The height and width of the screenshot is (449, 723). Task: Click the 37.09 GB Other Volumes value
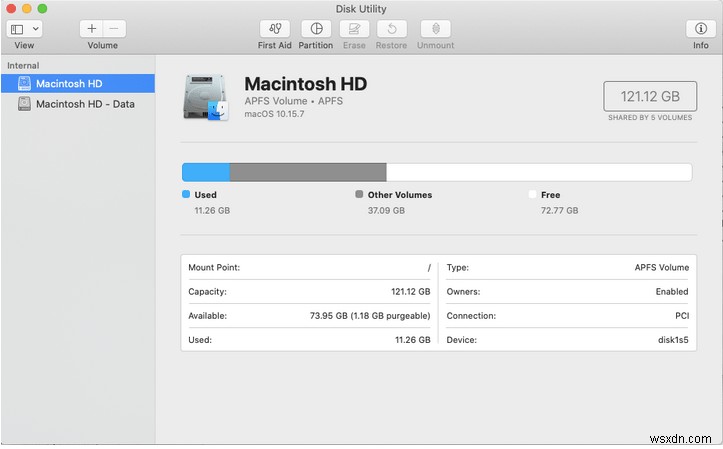(x=386, y=210)
